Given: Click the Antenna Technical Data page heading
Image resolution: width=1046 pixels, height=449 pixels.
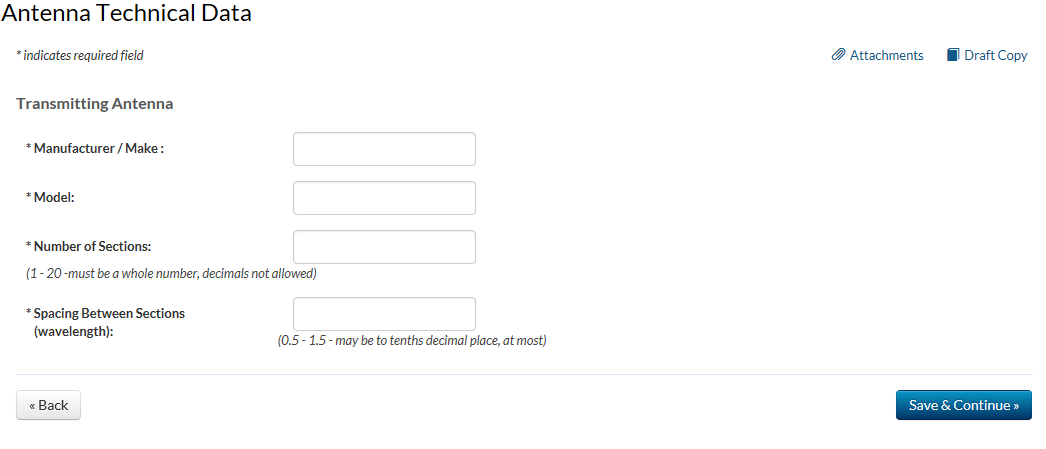Looking at the screenshot, I should pyautogui.click(x=127, y=14).
